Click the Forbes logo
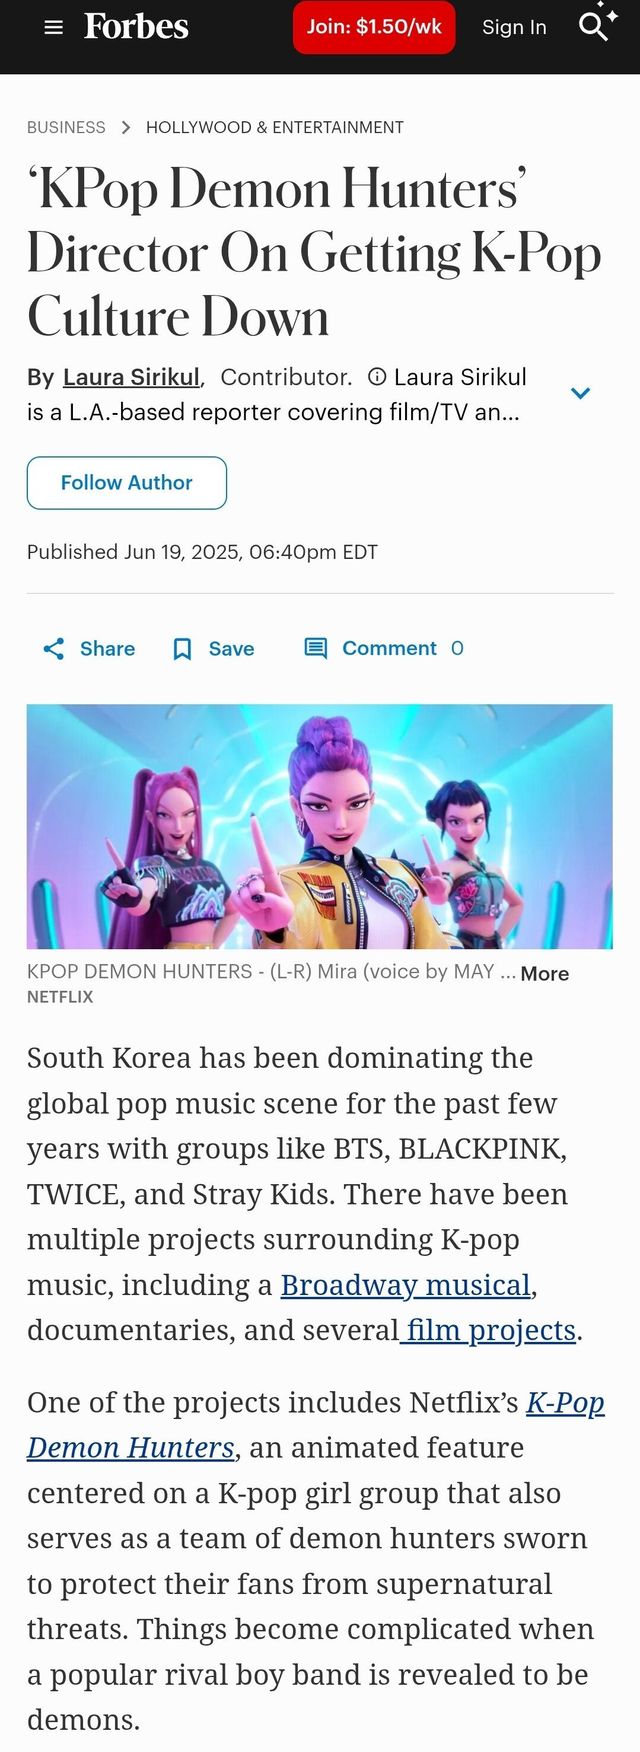 136,27
